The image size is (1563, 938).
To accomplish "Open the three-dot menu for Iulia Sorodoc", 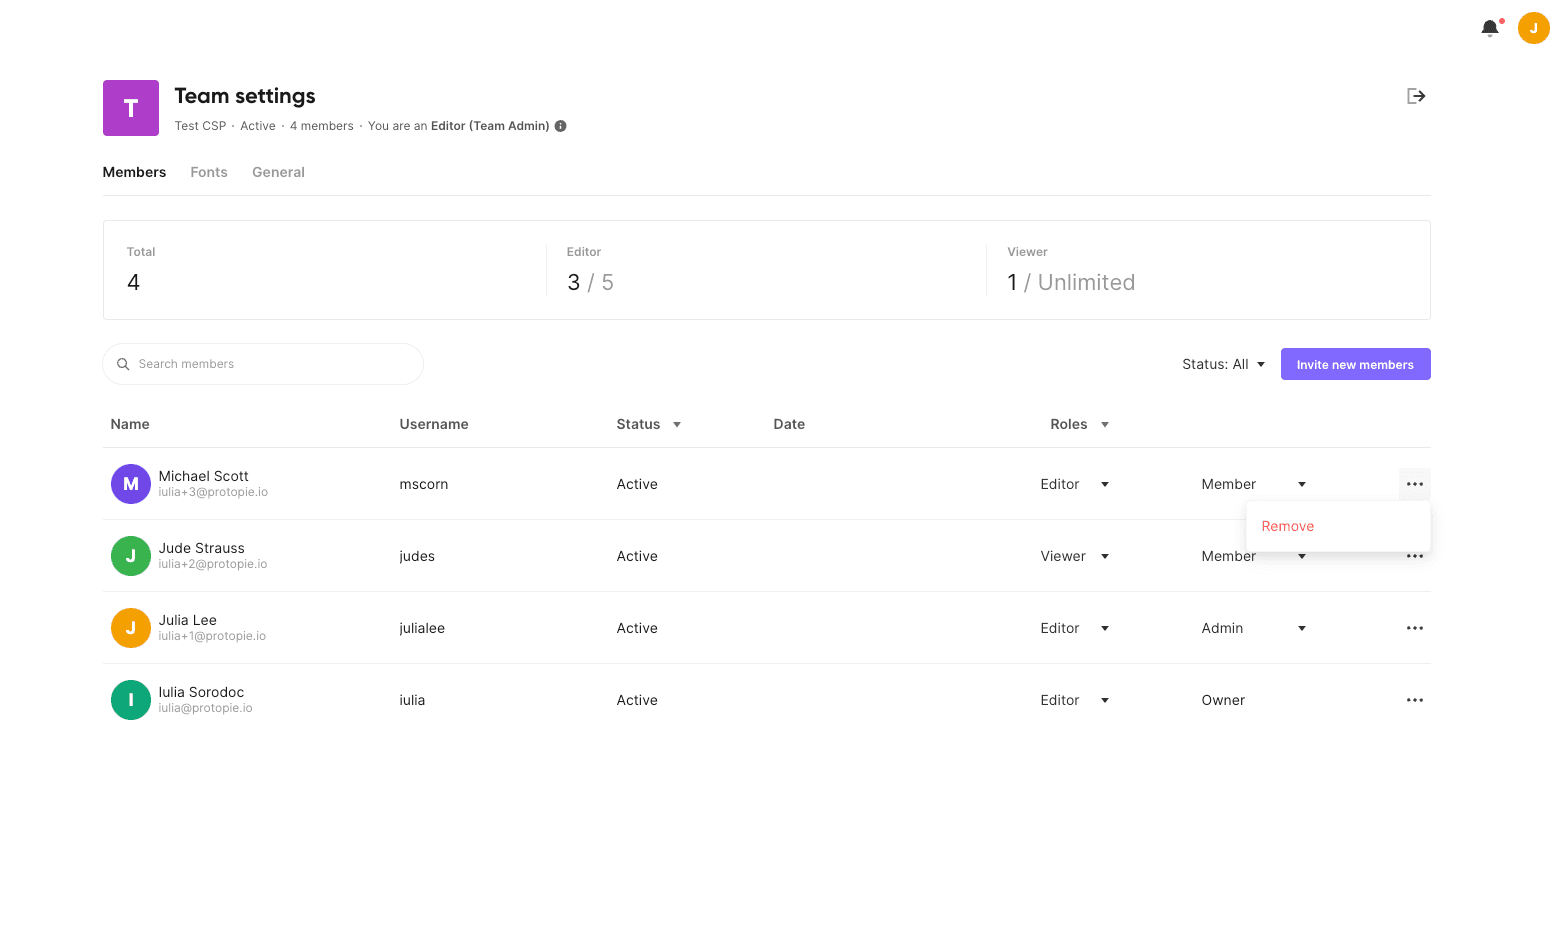I will tap(1414, 700).
